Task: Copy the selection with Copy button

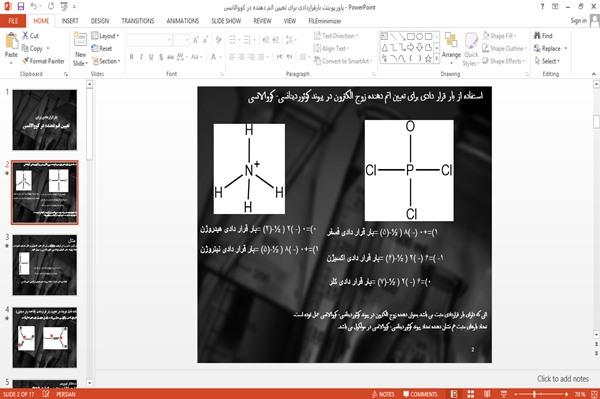Action: 36,48
